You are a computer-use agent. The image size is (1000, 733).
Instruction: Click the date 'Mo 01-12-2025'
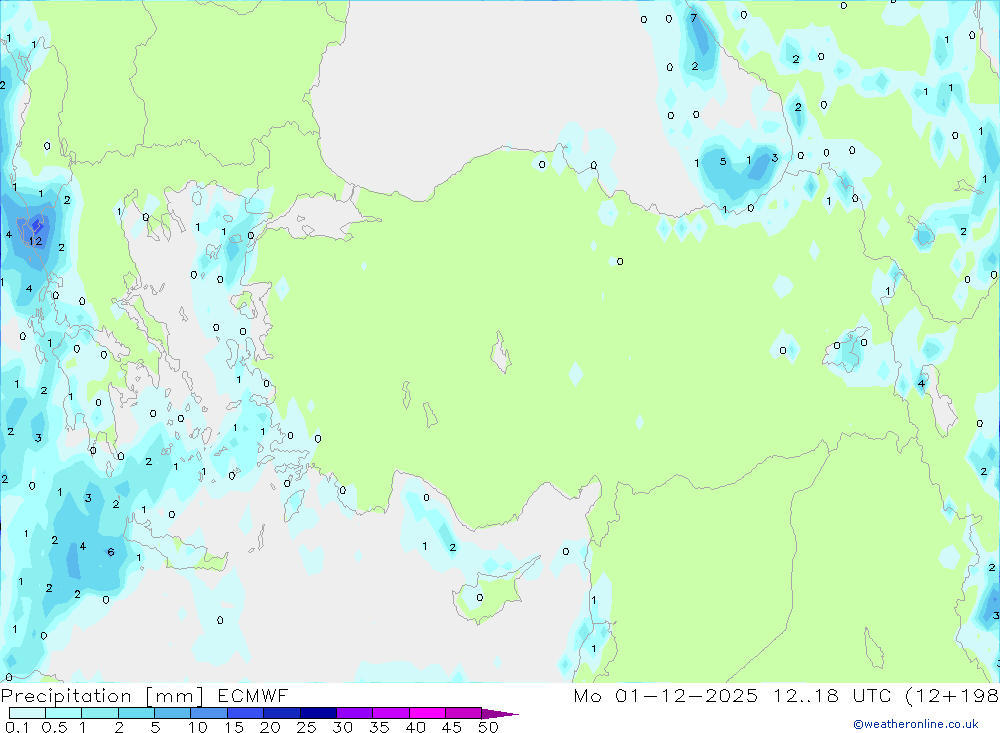[x=666, y=695]
